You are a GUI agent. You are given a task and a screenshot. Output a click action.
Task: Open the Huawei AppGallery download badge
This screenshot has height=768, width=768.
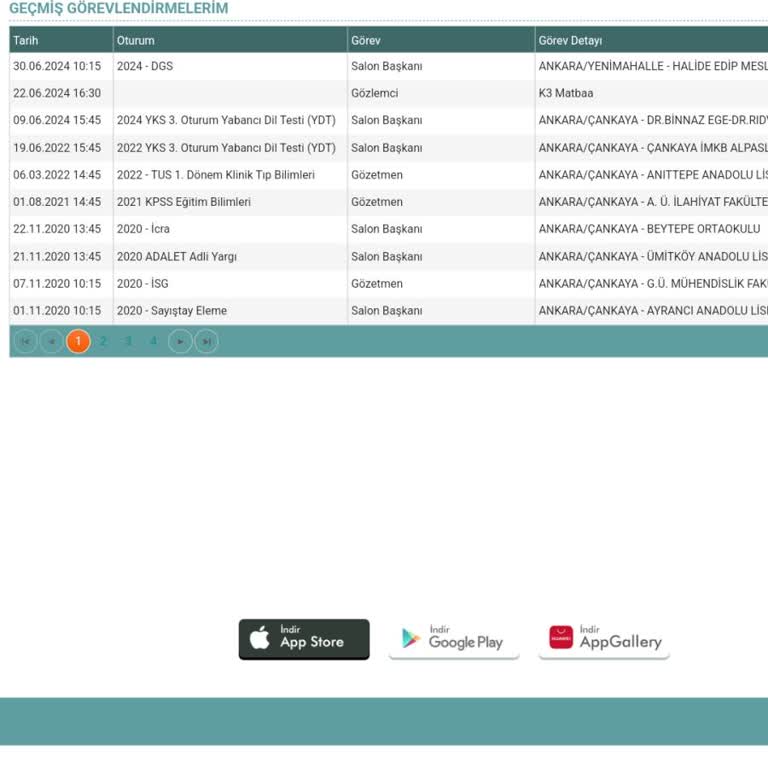tap(604, 640)
